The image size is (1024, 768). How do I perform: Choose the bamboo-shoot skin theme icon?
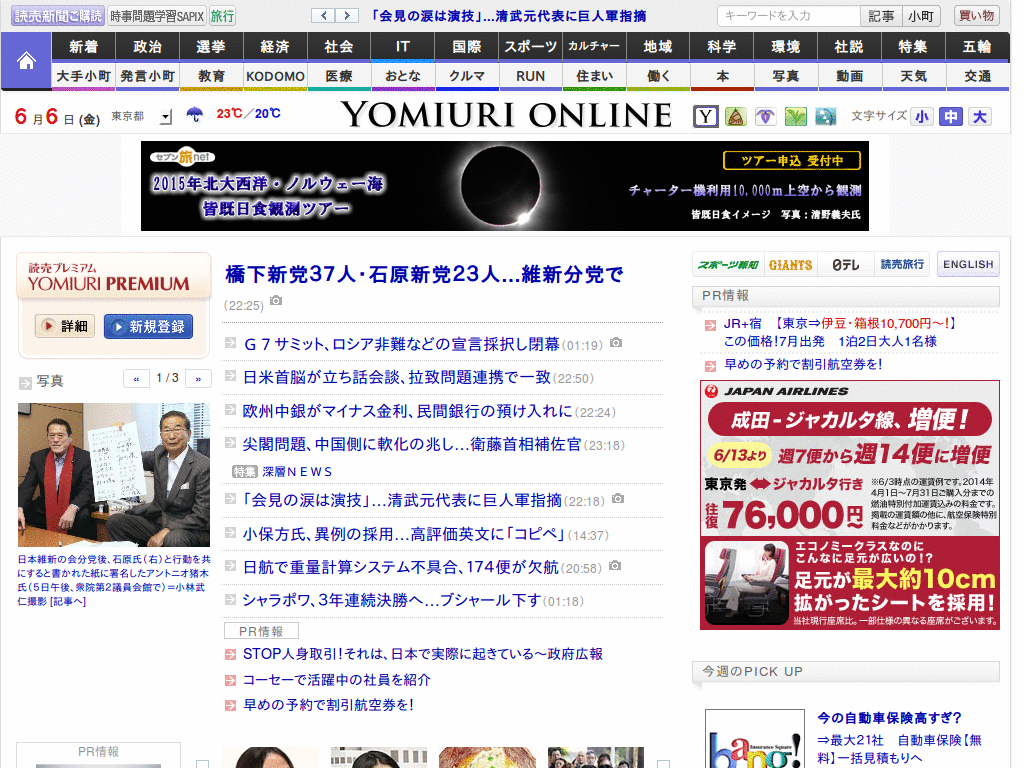click(736, 116)
